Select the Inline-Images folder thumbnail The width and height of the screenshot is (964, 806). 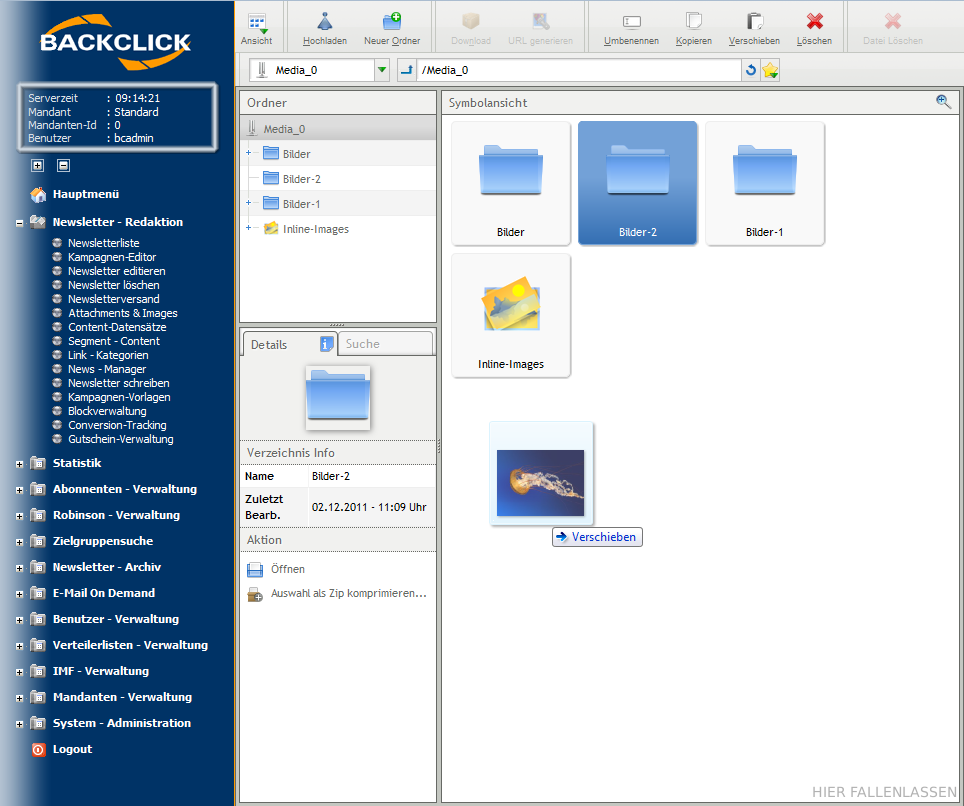[x=511, y=315]
